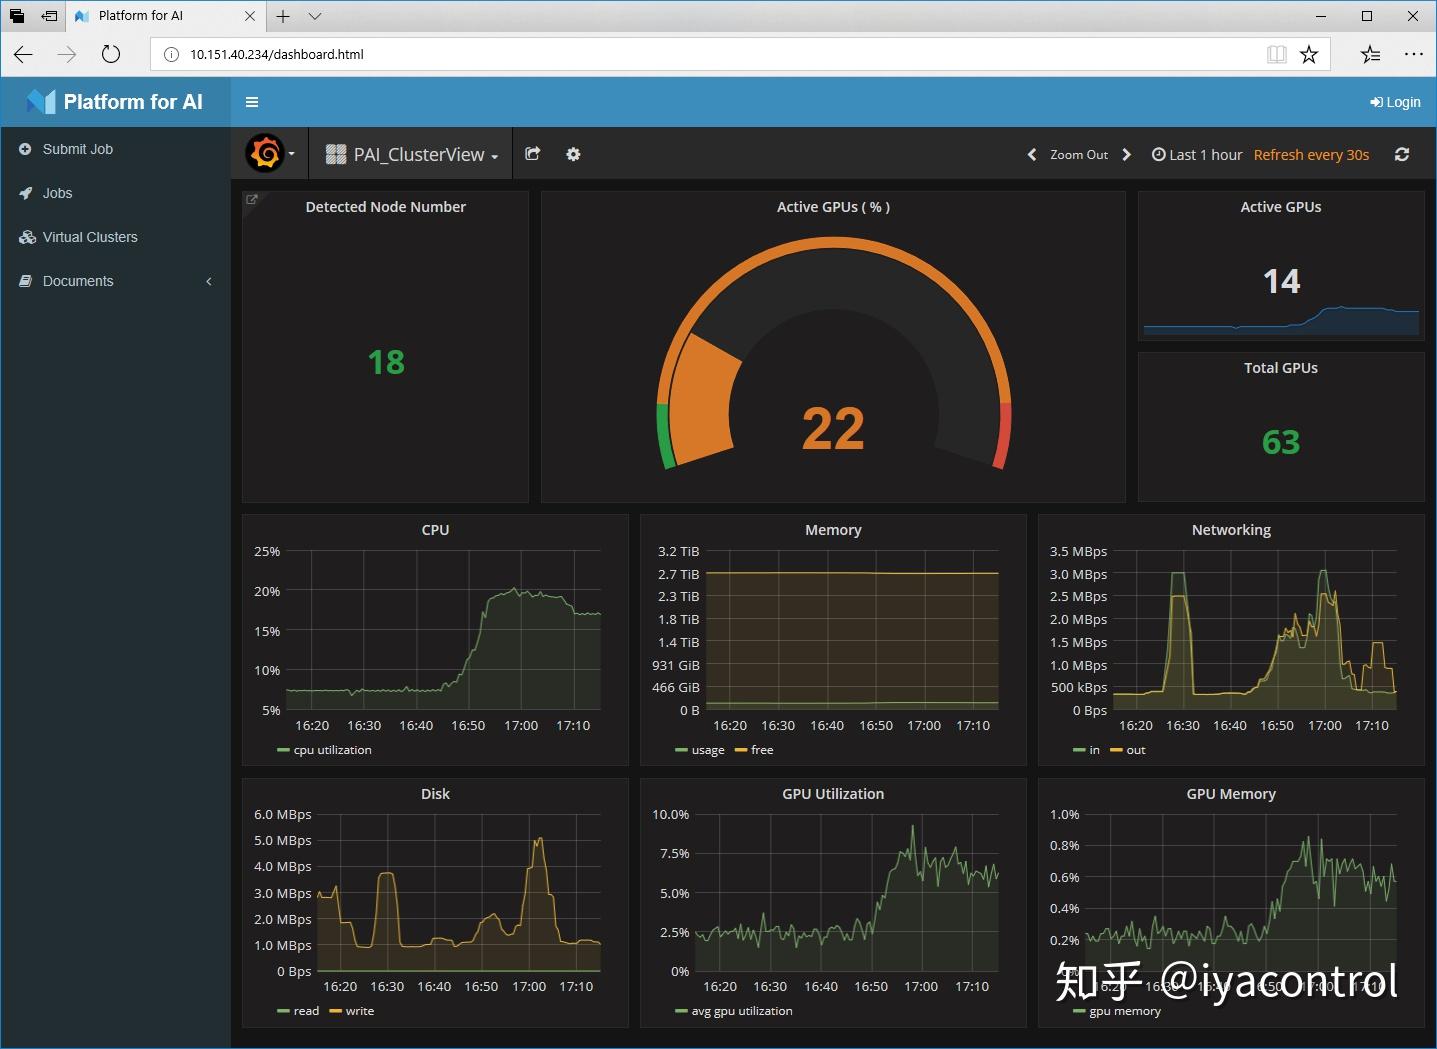The width and height of the screenshot is (1437, 1049).
Task: Shift time range forward with right arrow
Action: [x=1127, y=155]
